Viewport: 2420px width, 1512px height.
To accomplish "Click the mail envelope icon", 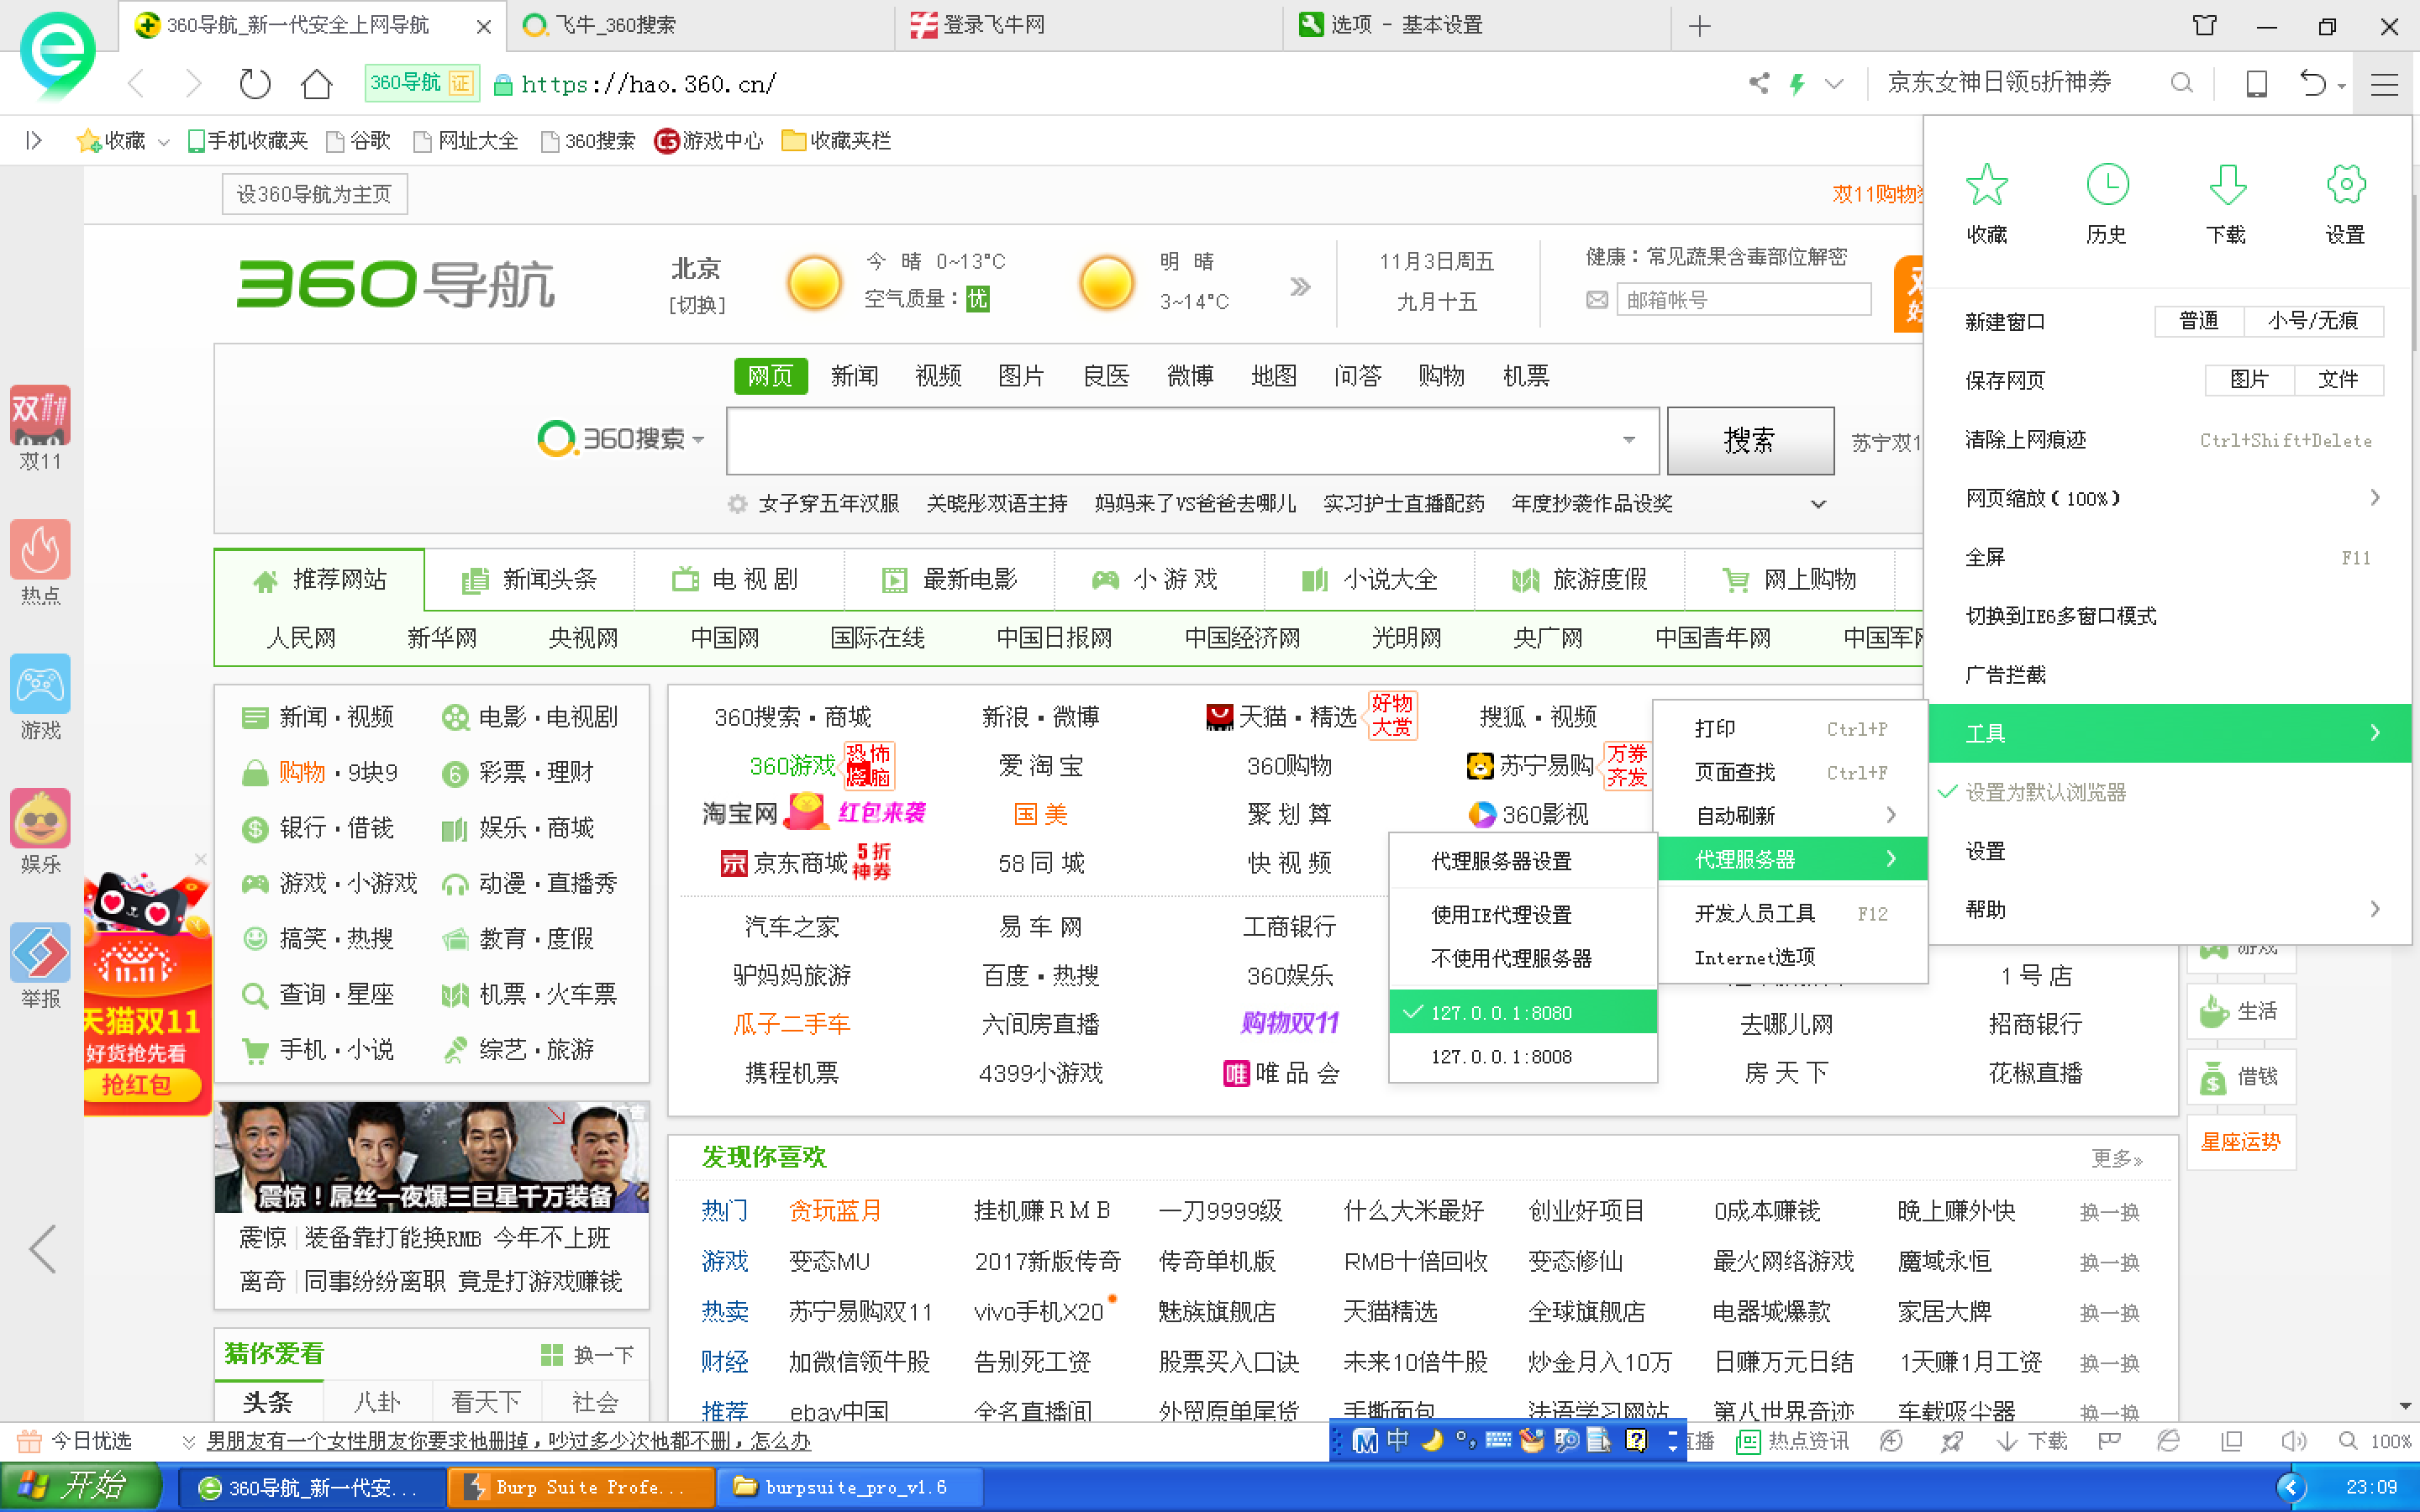I will click(x=1597, y=300).
